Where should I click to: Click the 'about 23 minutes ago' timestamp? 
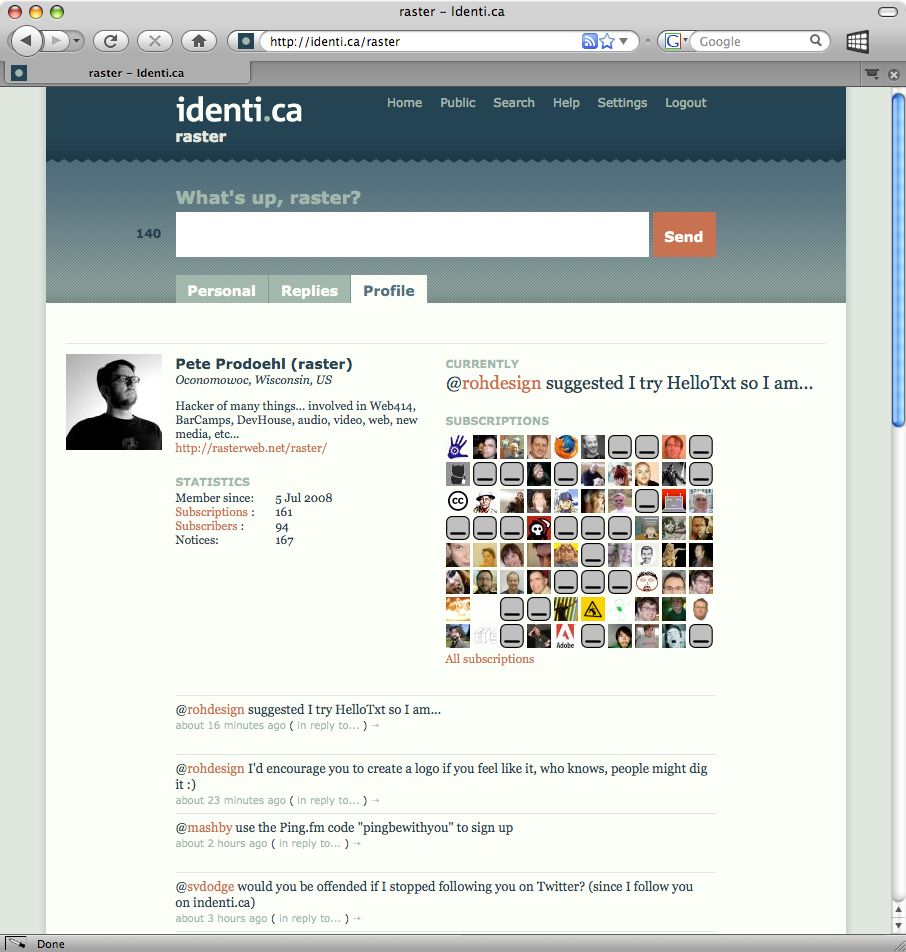230,800
